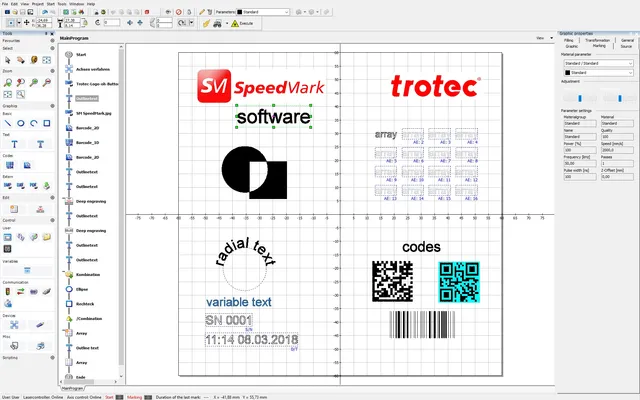
Task: Switch to the Marking tab
Action: pyautogui.click(x=599, y=46)
